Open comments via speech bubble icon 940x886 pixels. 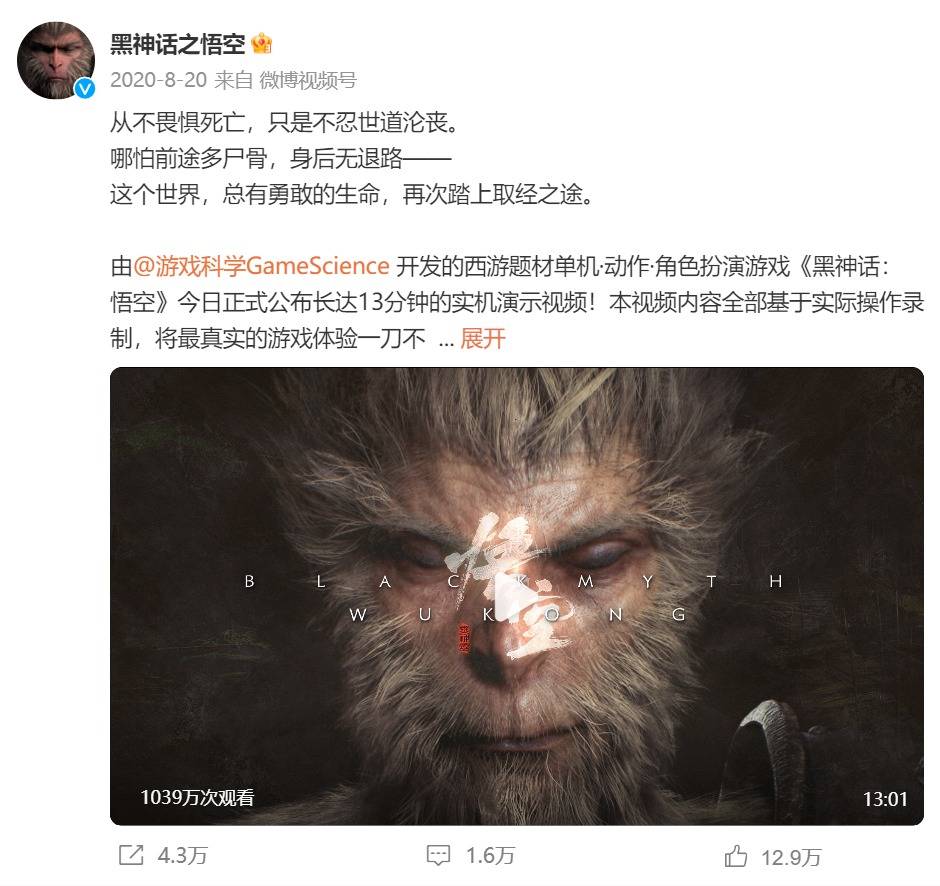(x=438, y=855)
